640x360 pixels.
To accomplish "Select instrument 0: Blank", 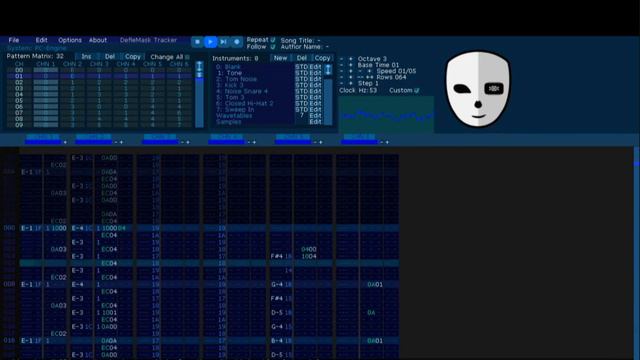I will coord(228,67).
